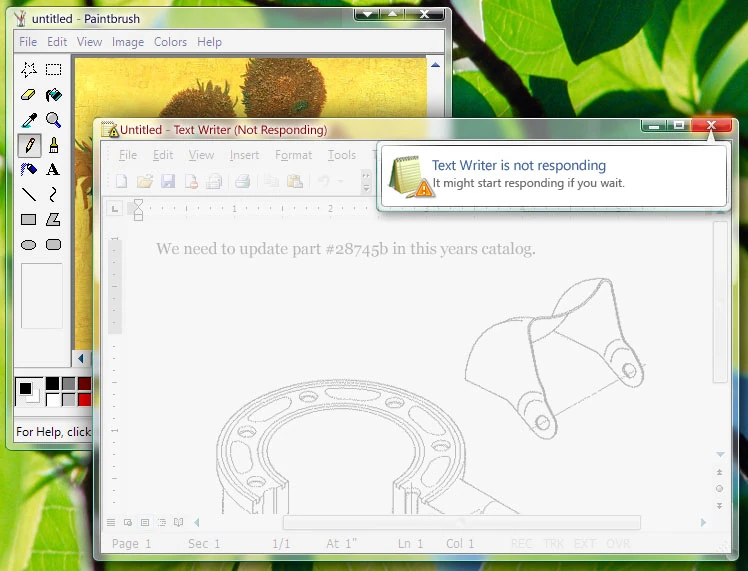The width and height of the screenshot is (748, 571).
Task: Click Next Page double-arrow on Text Writer scrollbar
Action: pos(719,506)
